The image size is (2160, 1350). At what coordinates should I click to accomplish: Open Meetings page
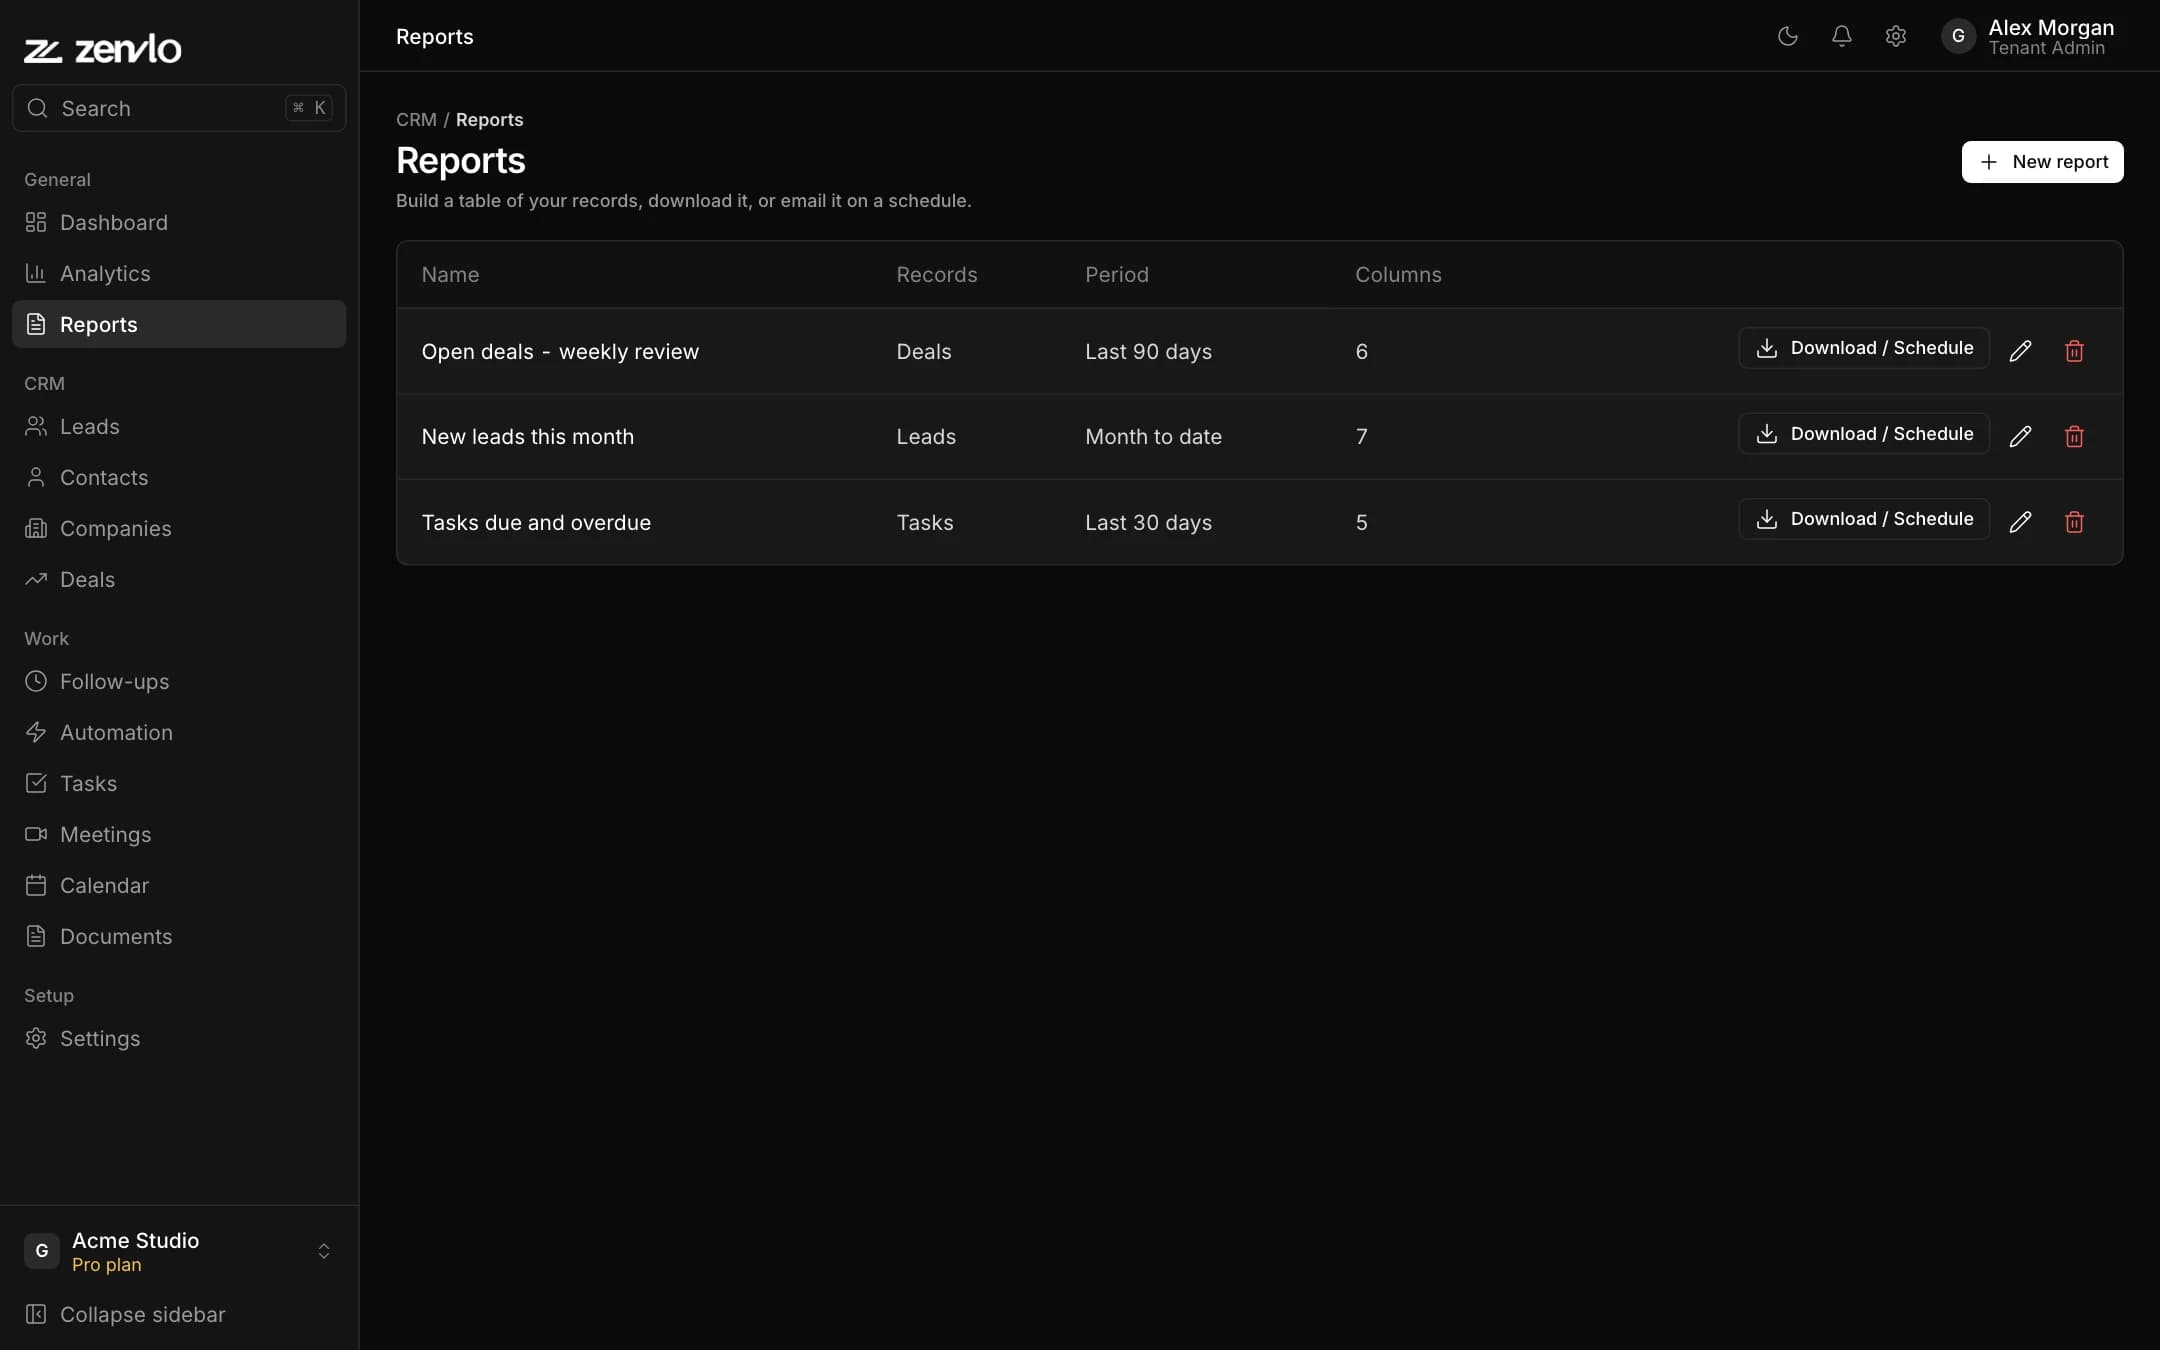[x=179, y=834]
